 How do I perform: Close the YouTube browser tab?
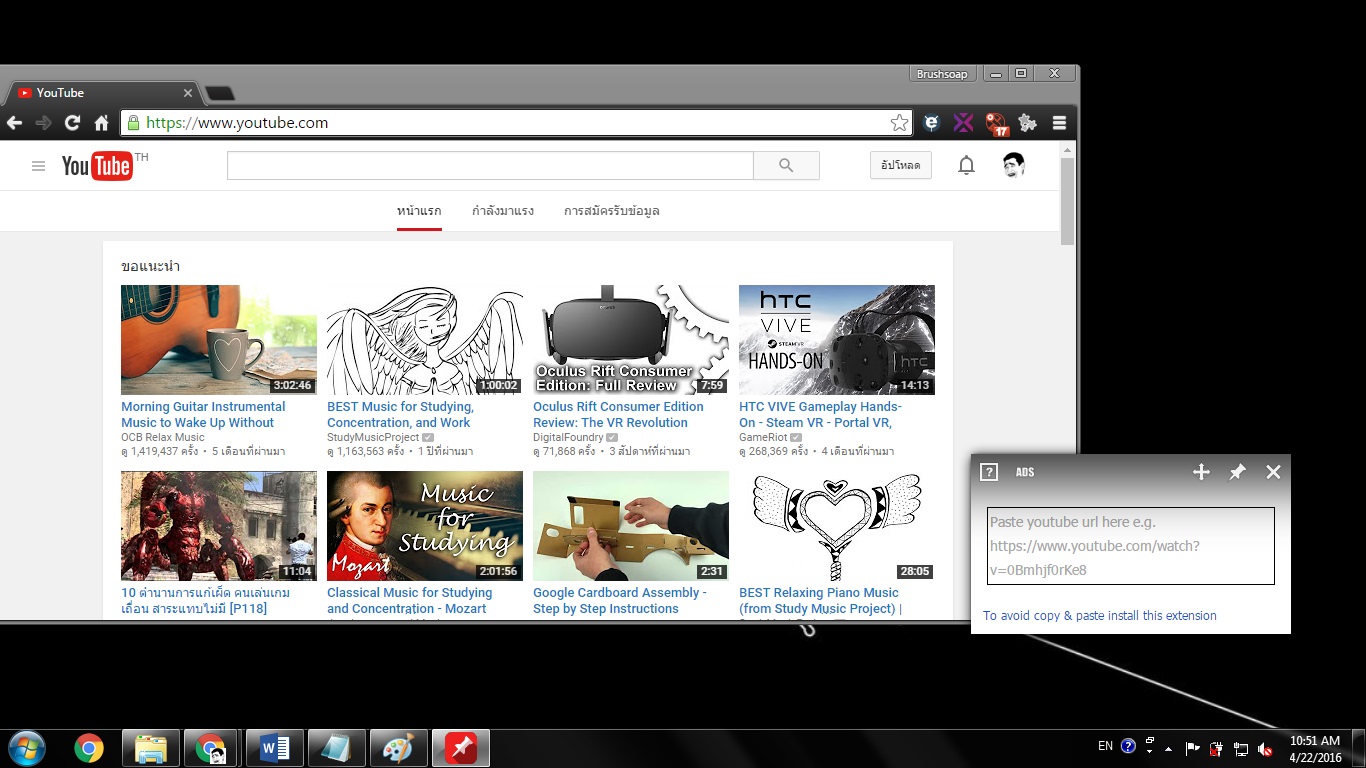tap(187, 93)
